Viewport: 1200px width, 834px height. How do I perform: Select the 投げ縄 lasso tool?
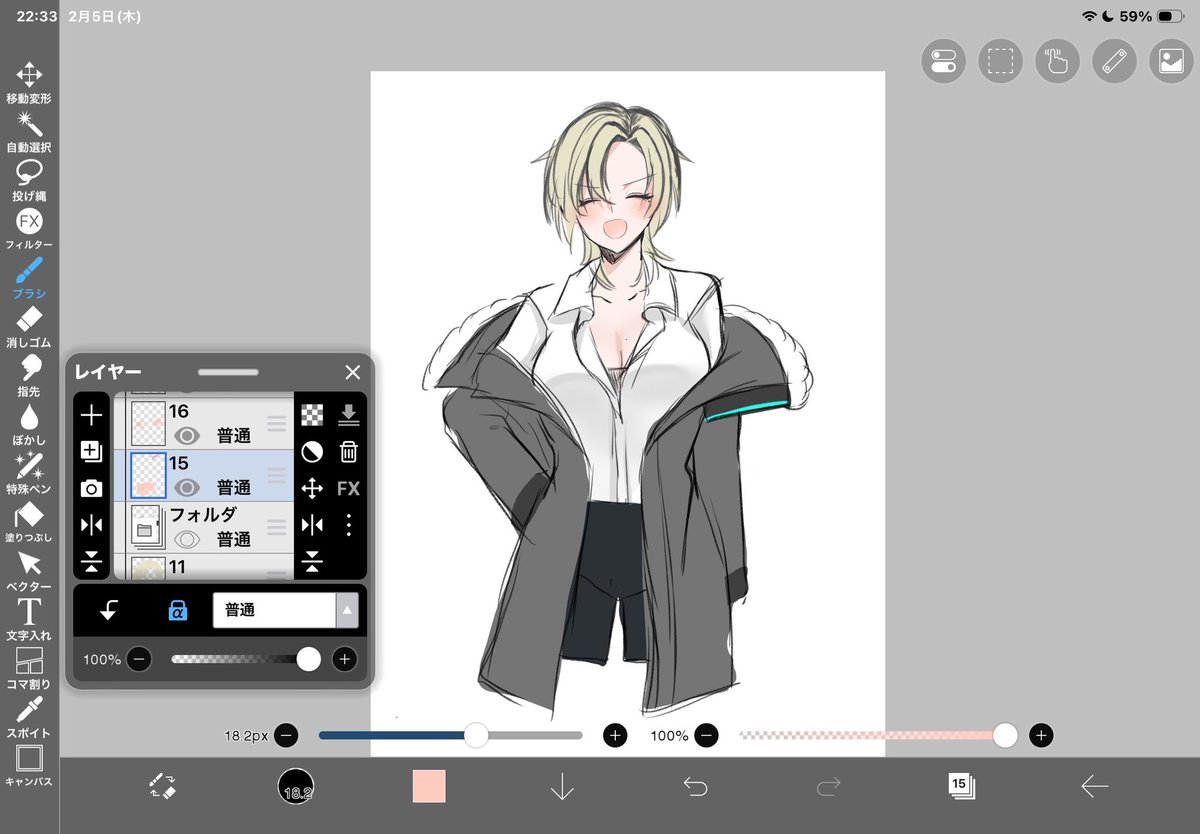click(29, 181)
